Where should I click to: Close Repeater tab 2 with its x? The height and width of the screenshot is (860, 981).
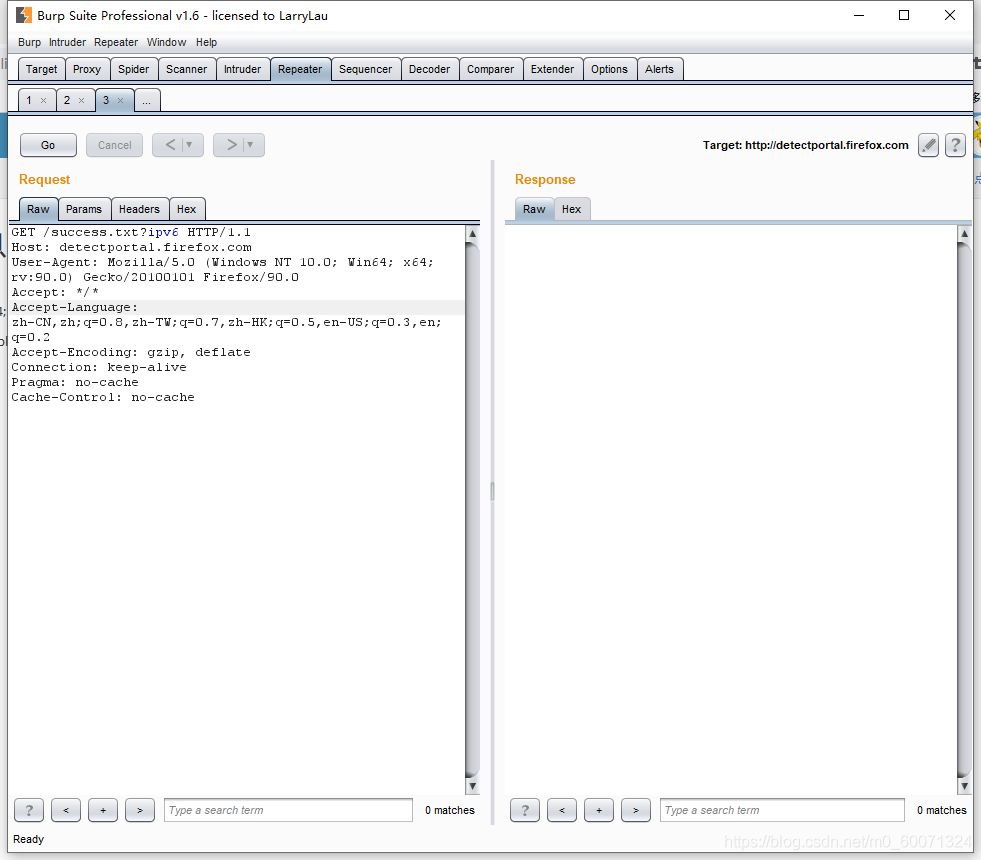(x=81, y=101)
